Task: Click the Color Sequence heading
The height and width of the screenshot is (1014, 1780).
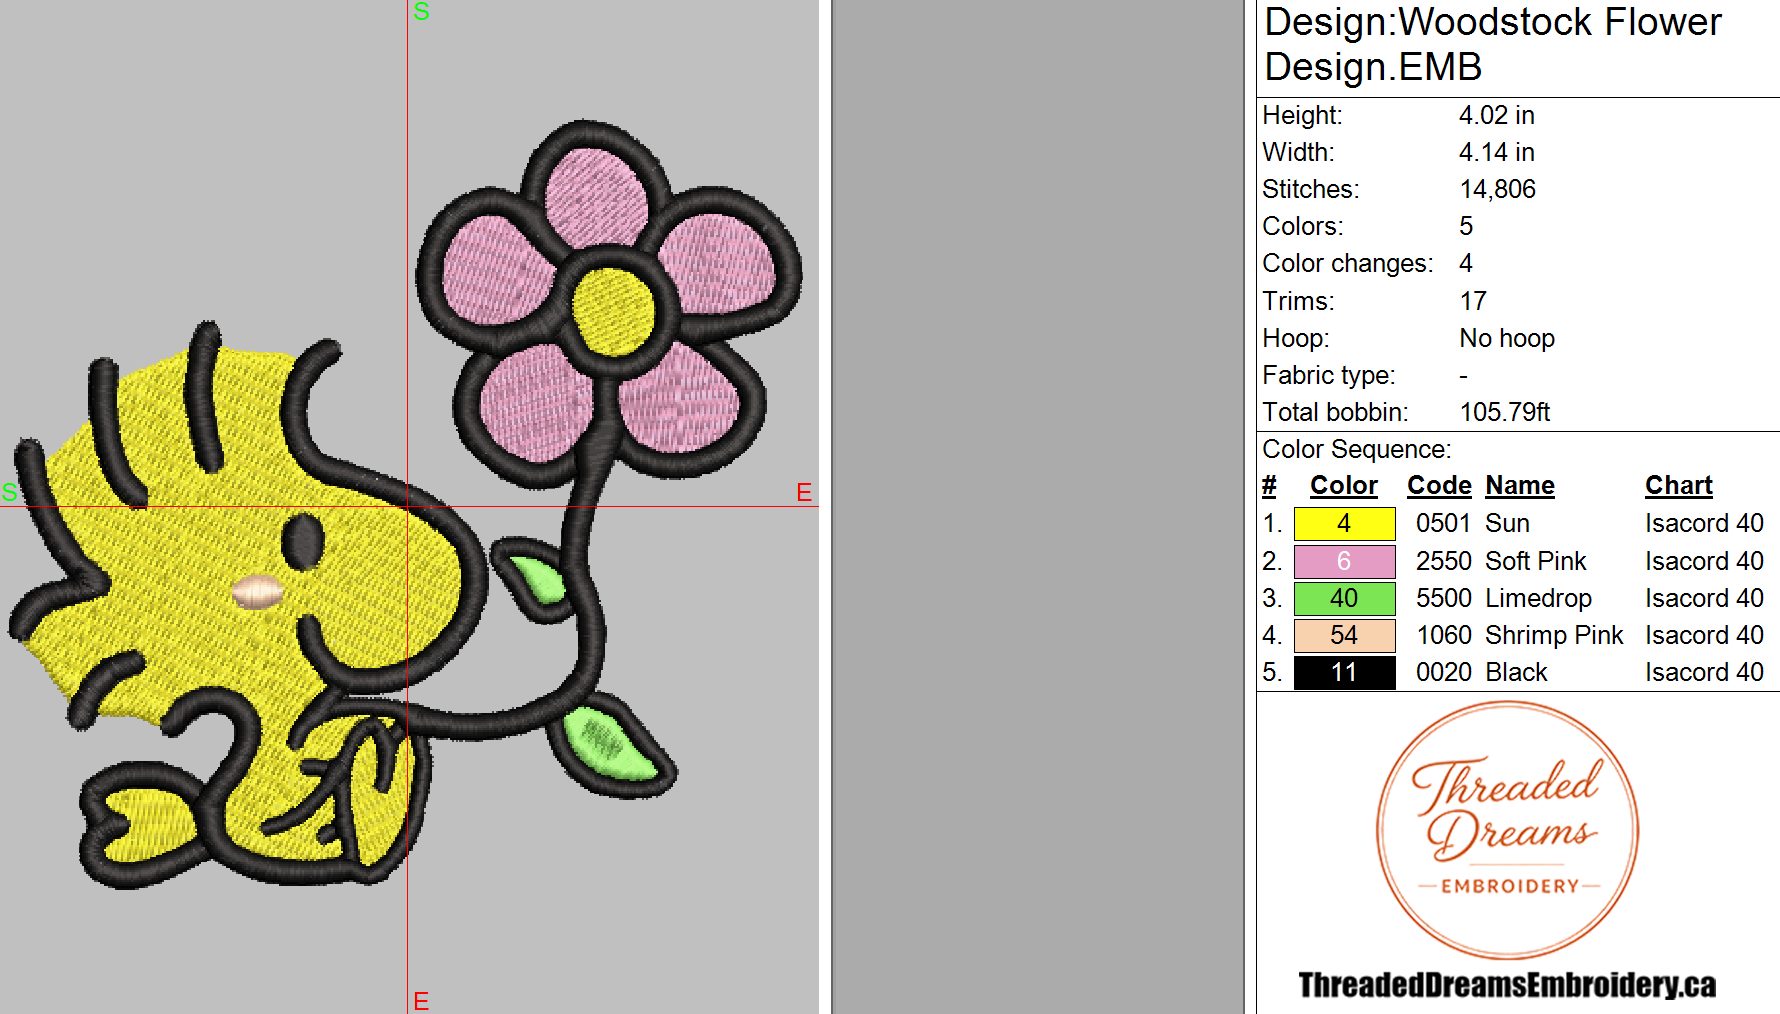Action: tap(1357, 449)
